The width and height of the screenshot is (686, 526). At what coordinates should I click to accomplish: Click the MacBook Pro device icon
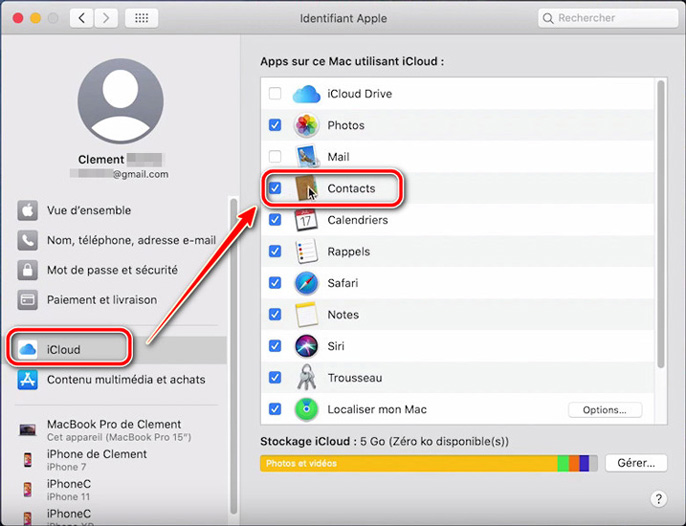pyautogui.click(x=28, y=430)
